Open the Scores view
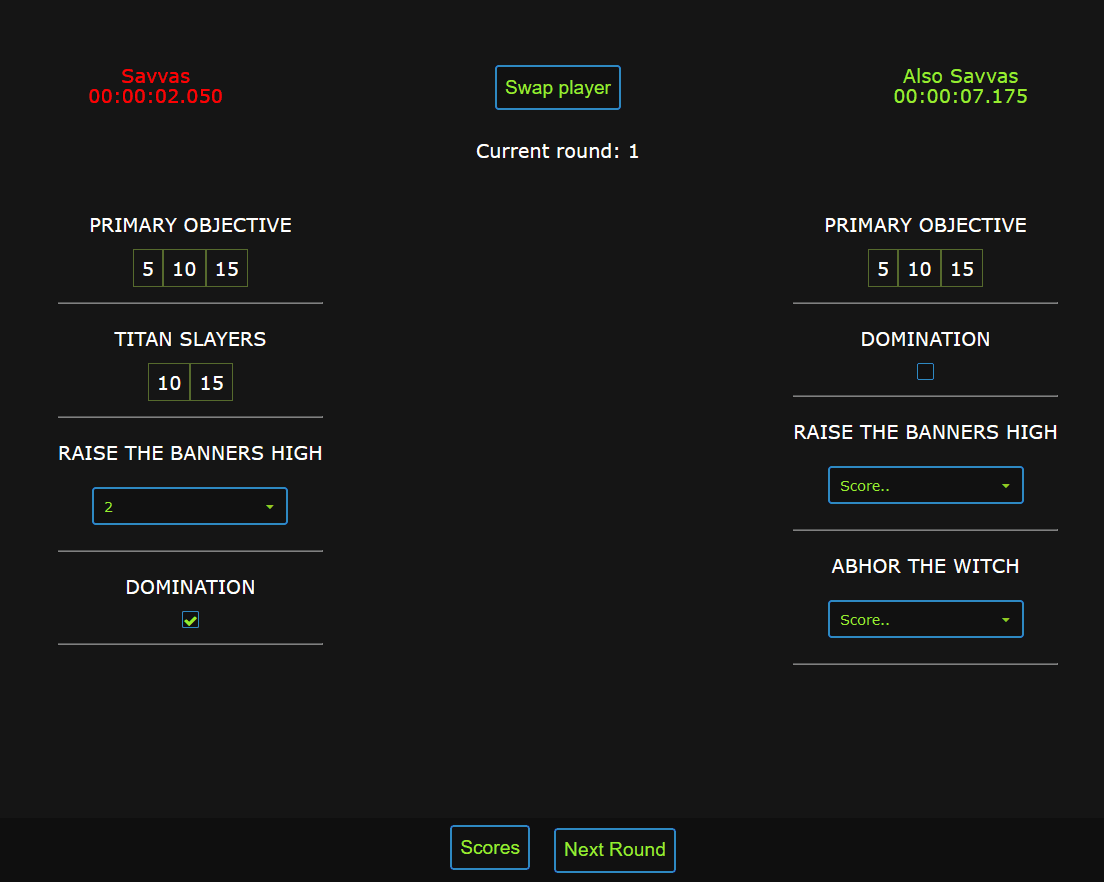This screenshot has width=1104, height=882. [x=489, y=847]
